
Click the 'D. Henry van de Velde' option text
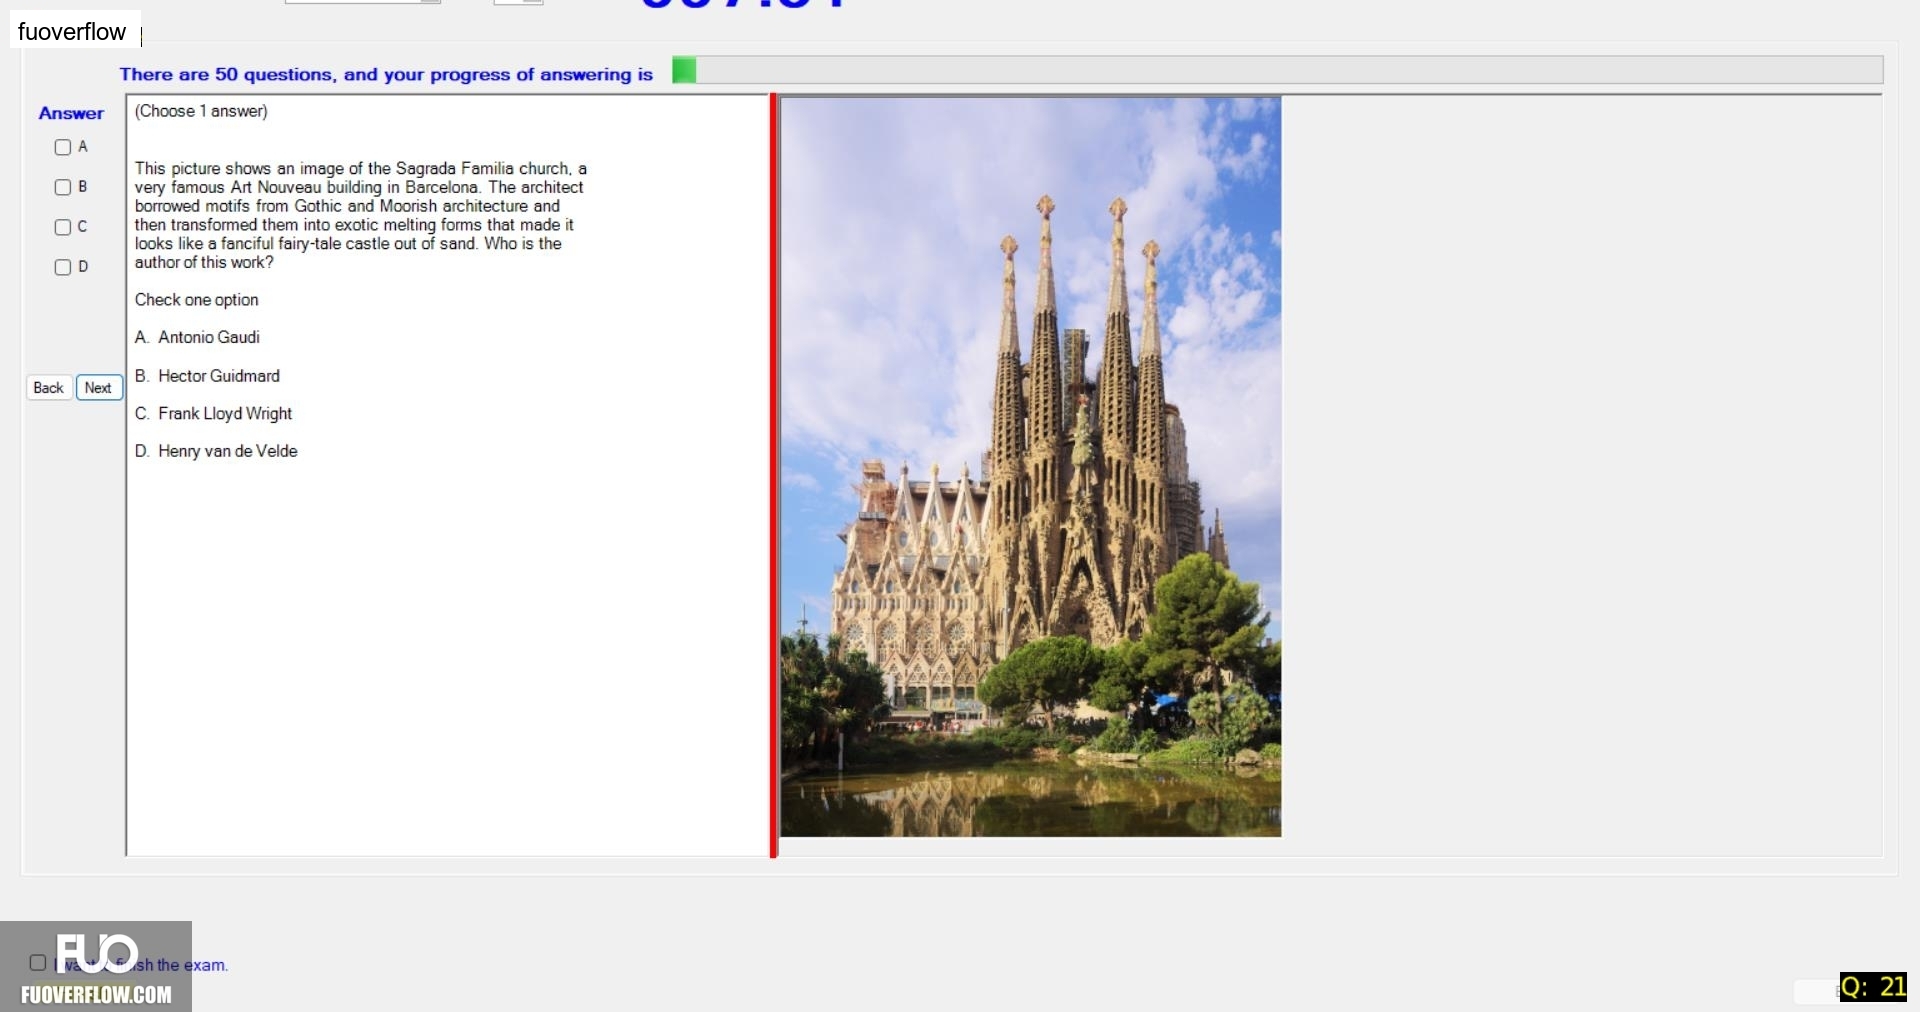pos(216,451)
